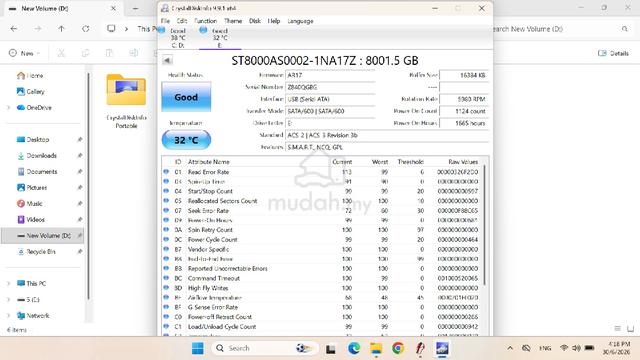Click the previous disk arrow button
The width and height of the screenshot is (640, 360).
167,60
